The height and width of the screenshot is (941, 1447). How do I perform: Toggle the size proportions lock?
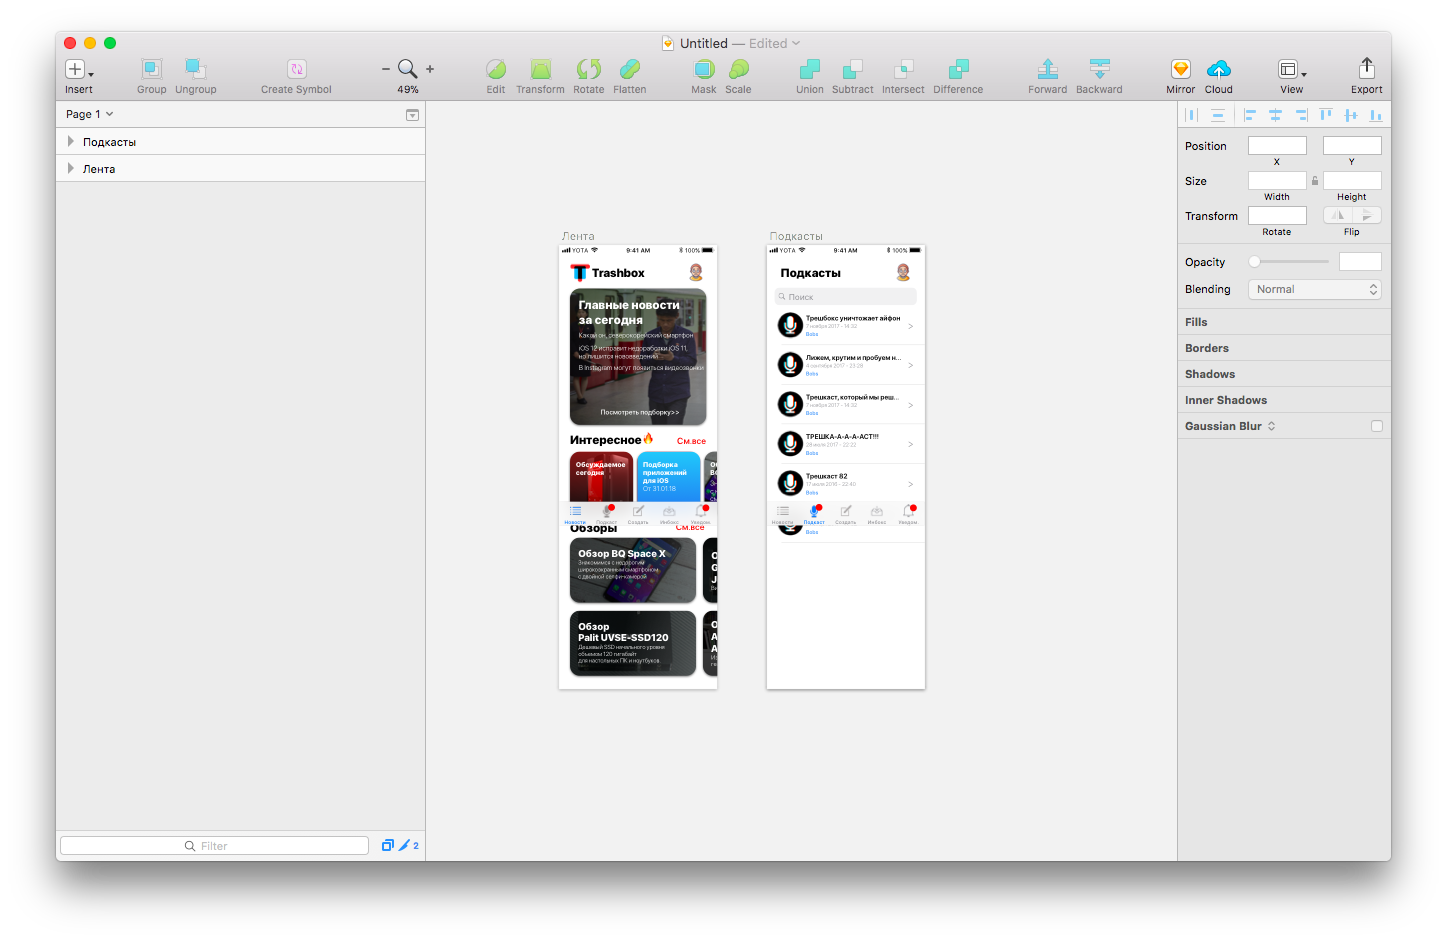[x=1315, y=181]
